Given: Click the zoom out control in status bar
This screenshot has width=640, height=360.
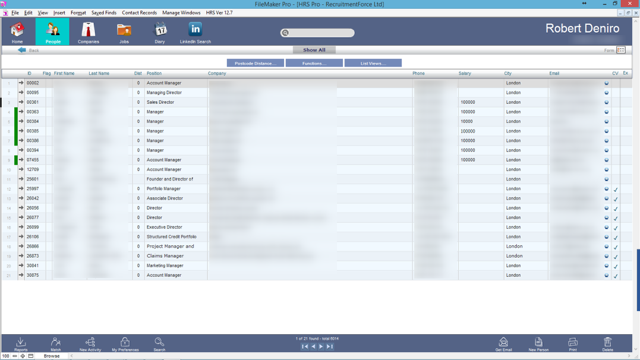Looking at the screenshot, I should tap(15, 356).
